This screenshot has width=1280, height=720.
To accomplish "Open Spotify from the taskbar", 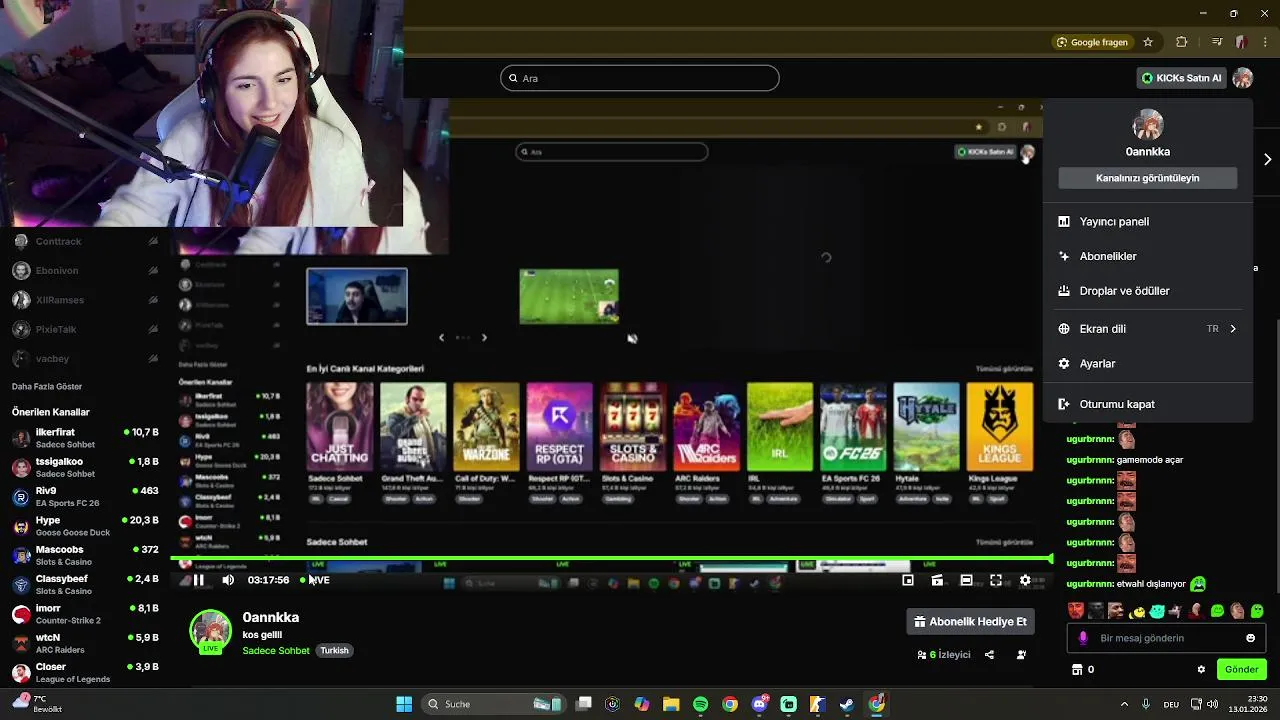I will point(700,704).
